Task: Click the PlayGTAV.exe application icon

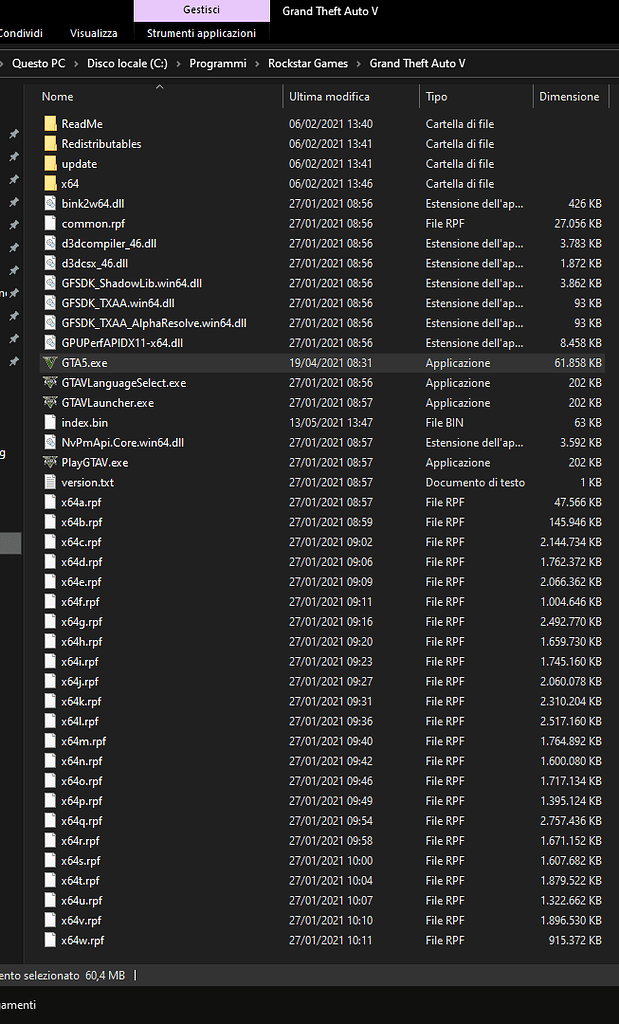Action: [50, 462]
